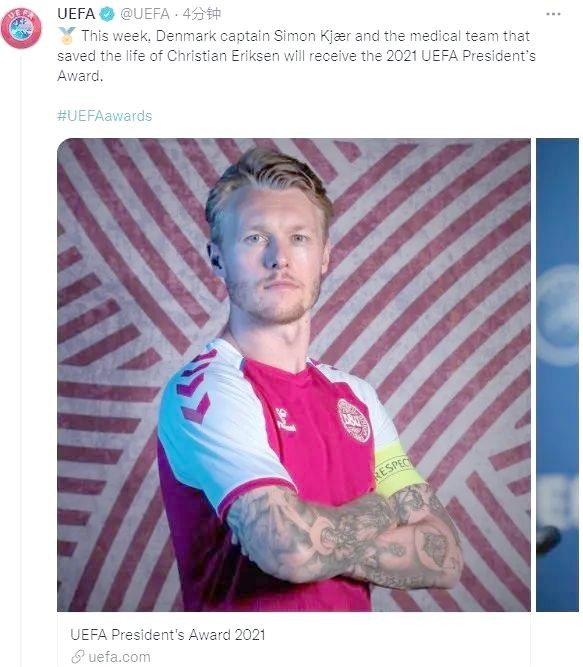
Task: Open the #UEFAawards hashtag
Action: click(x=105, y=116)
